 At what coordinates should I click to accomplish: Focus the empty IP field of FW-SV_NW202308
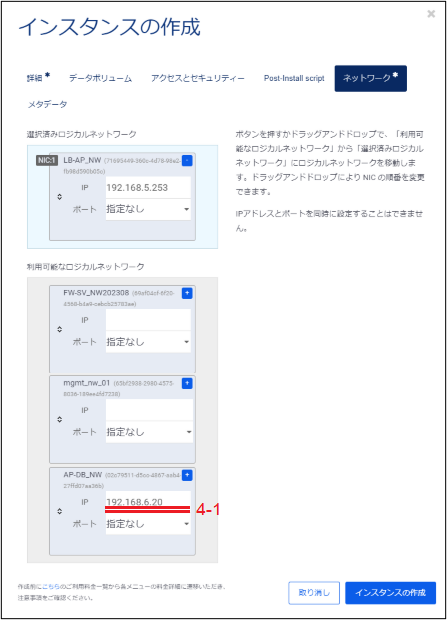[148, 320]
